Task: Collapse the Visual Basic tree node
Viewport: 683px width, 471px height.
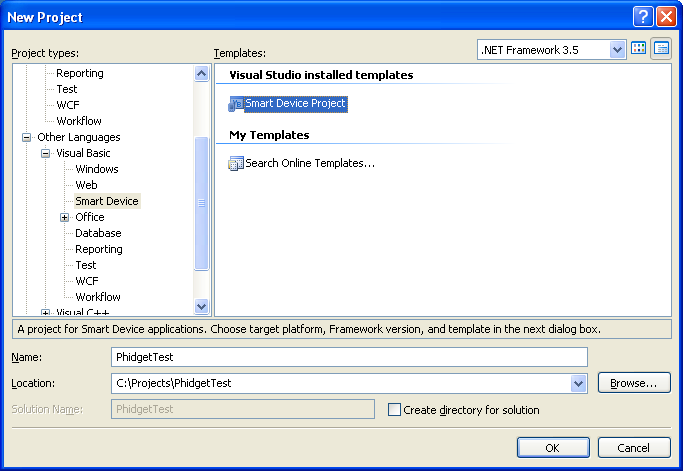Action: pyautogui.click(x=46, y=154)
